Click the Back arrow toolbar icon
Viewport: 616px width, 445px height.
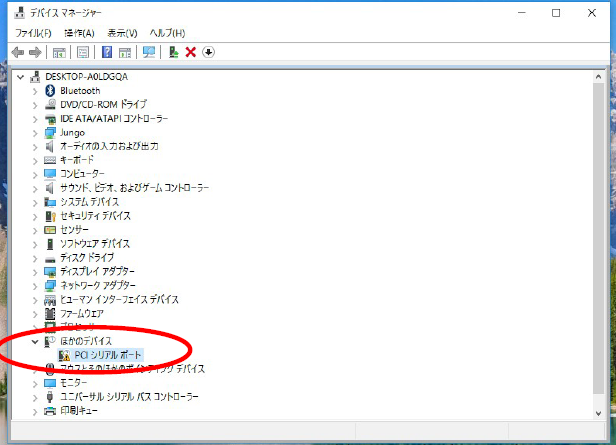(x=17, y=52)
